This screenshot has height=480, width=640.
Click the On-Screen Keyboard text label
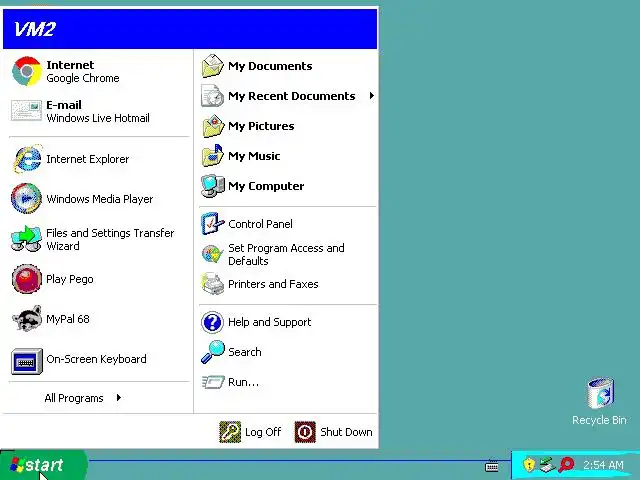(x=96, y=359)
